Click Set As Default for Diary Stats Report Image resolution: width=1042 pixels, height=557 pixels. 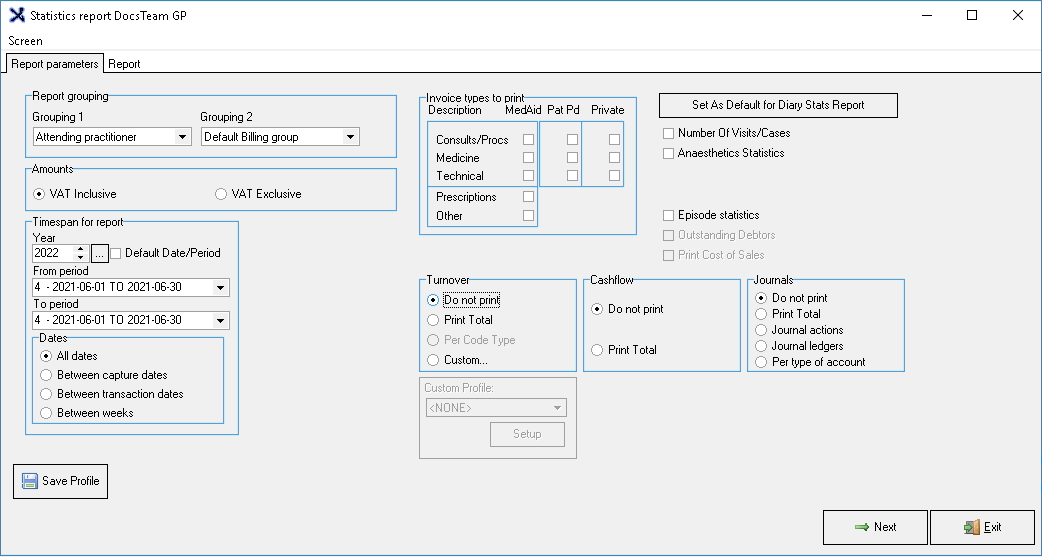click(778, 105)
